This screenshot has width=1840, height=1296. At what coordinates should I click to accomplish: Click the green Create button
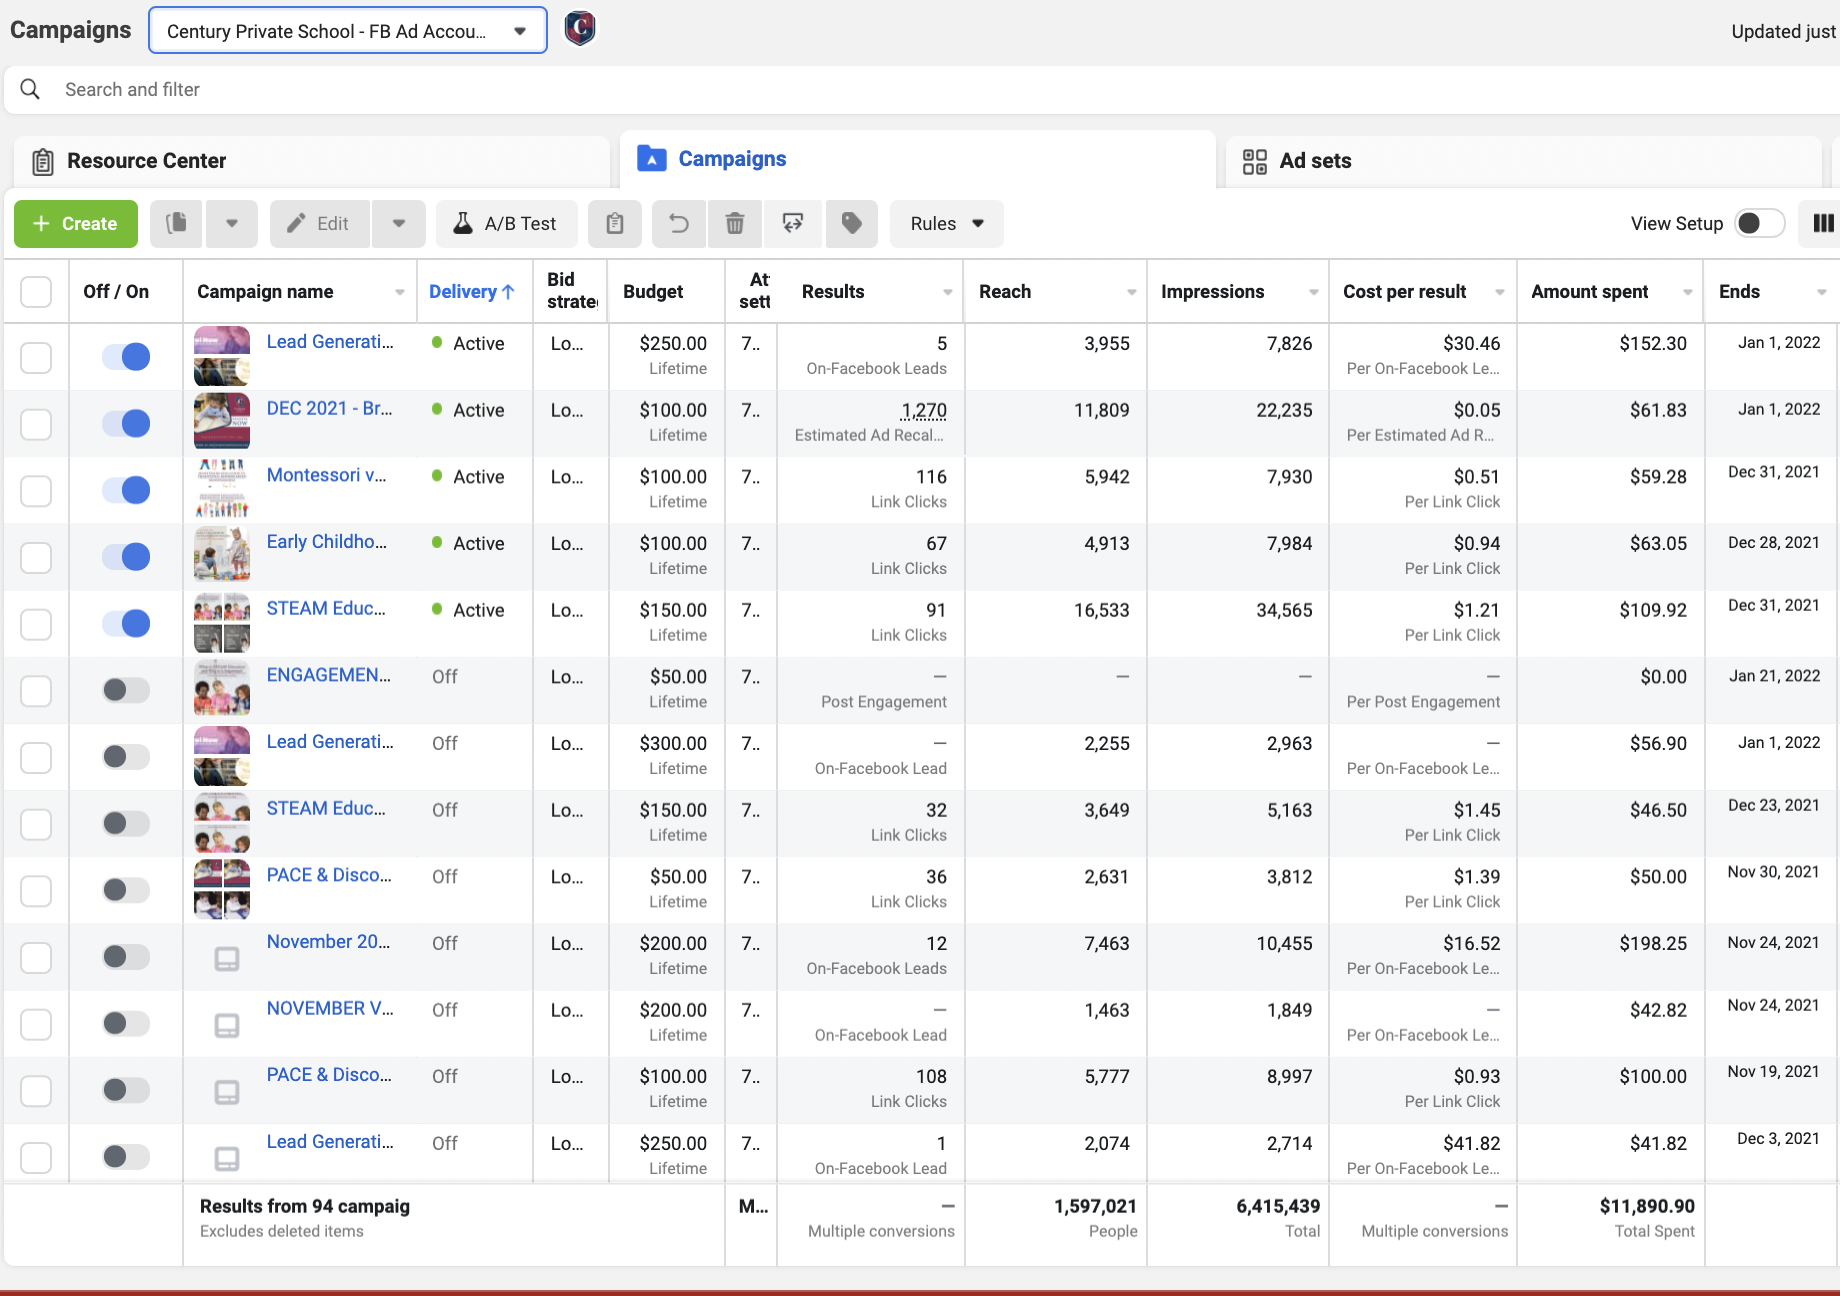(76, 223)
